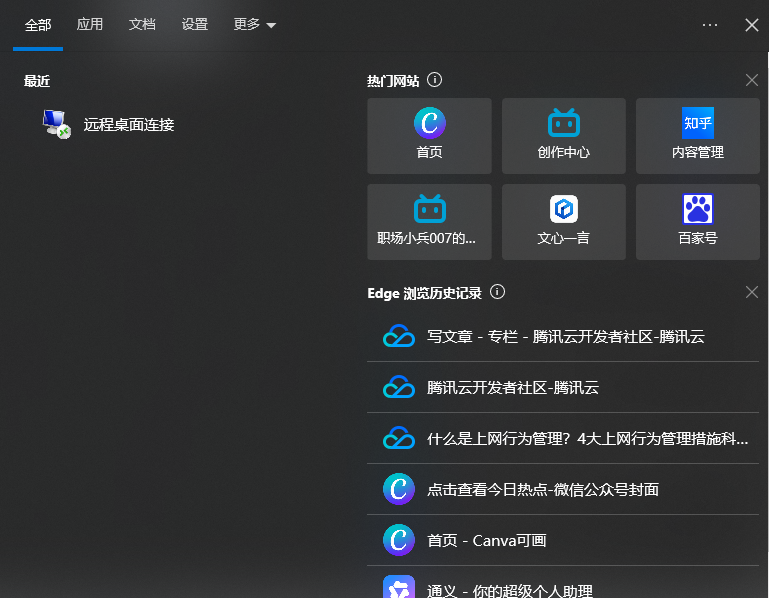The image size is (769, 598).
Task: Switch to the 设置 tab
Action: 195,24
